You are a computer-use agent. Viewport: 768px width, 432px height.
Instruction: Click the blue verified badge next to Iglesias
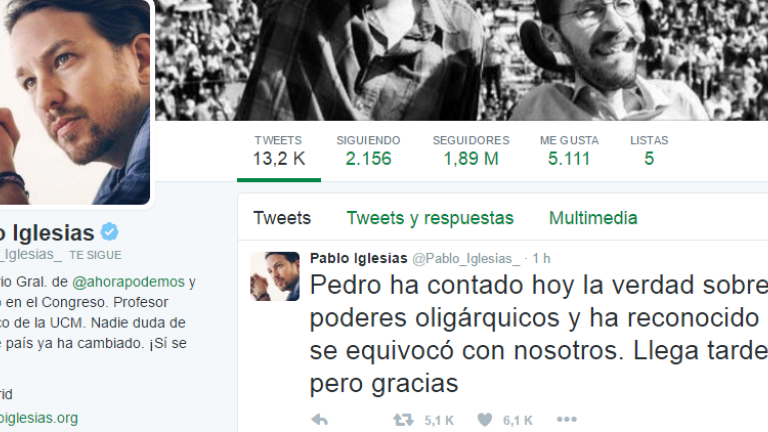[110, 232]
